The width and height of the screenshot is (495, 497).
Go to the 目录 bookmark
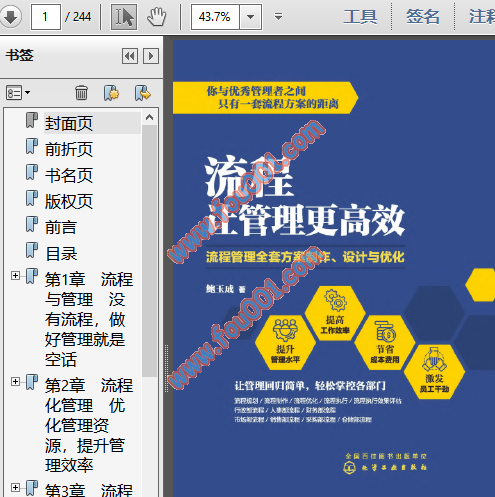tap(61, 254)
